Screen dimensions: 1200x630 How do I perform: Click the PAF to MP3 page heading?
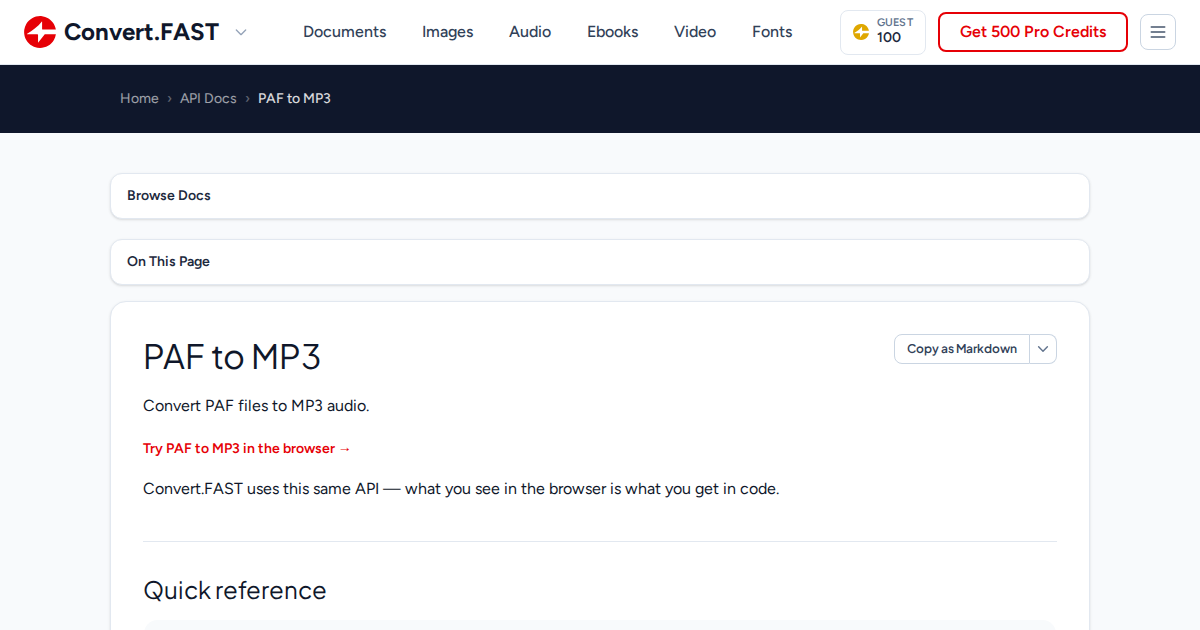coord(232,357)
